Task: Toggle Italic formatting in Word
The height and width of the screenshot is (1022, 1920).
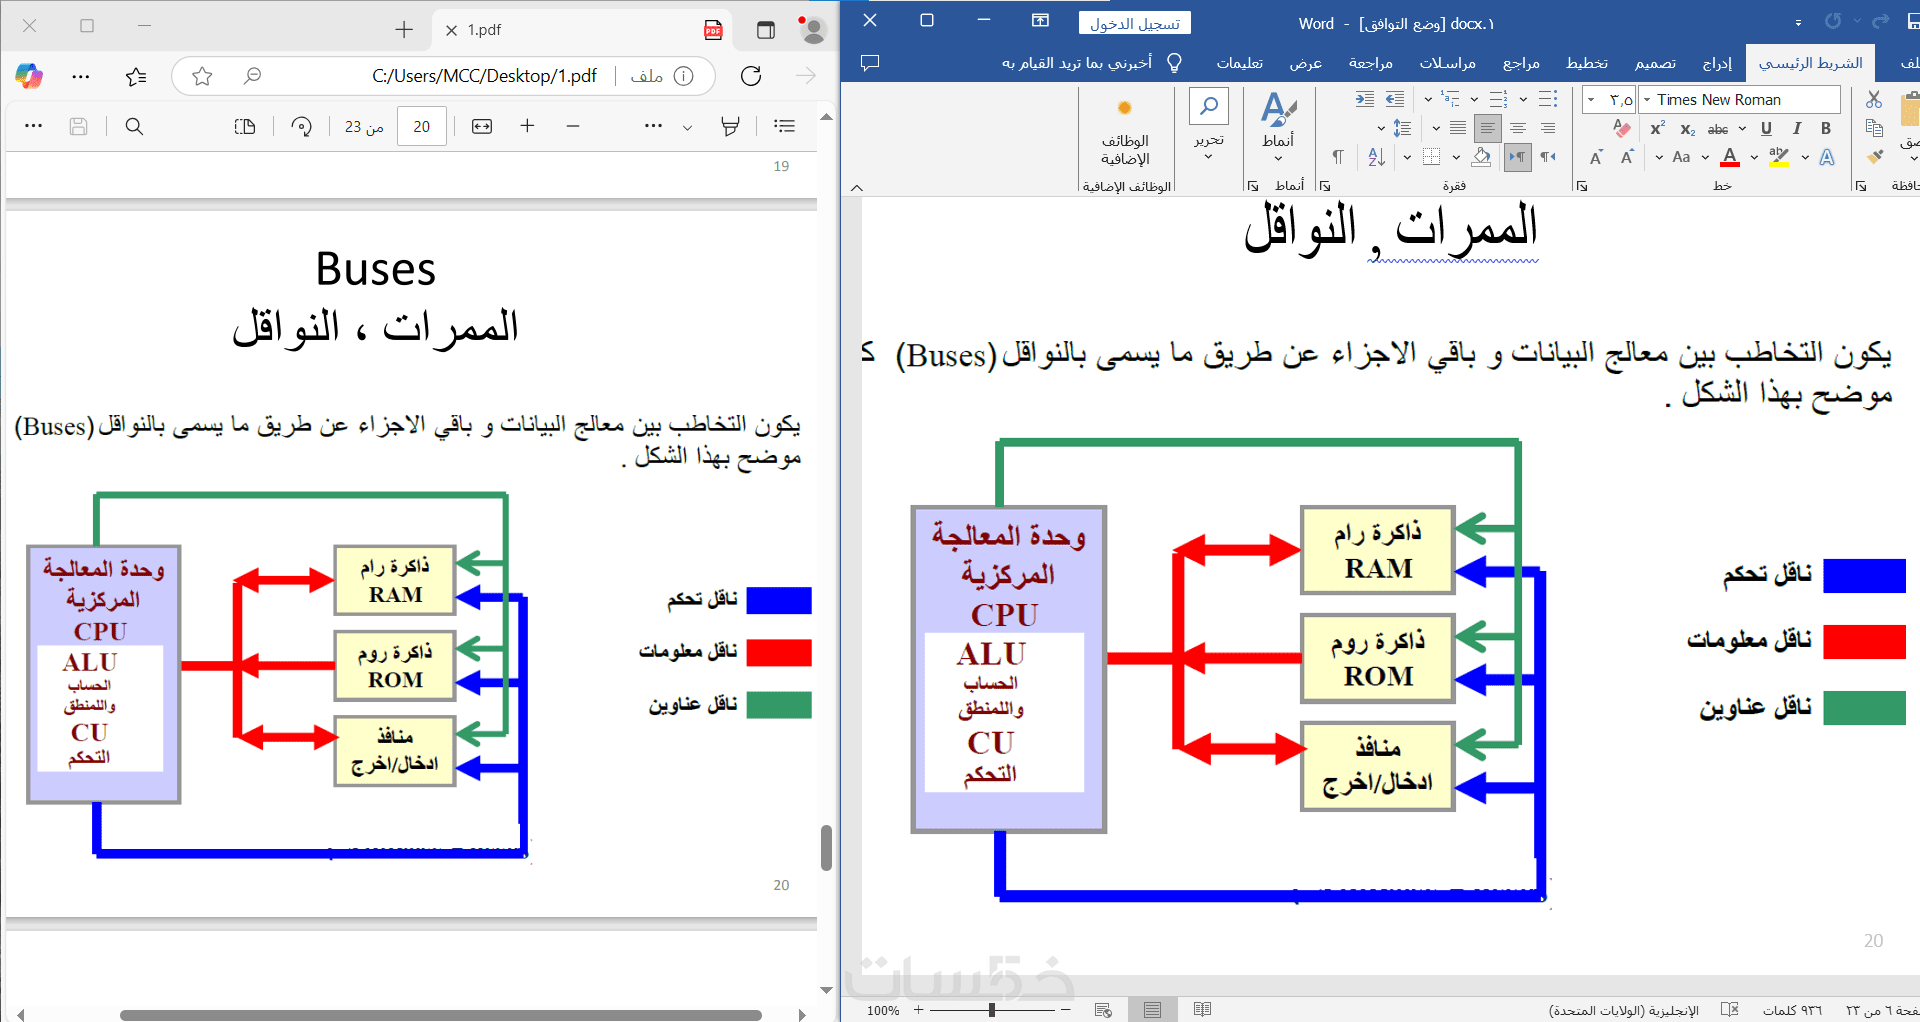Action: [1797, 128]
